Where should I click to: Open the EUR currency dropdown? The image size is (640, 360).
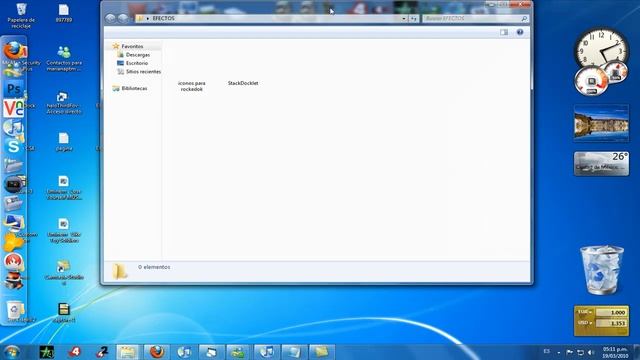pyautogui.click(x=584, y=312)
